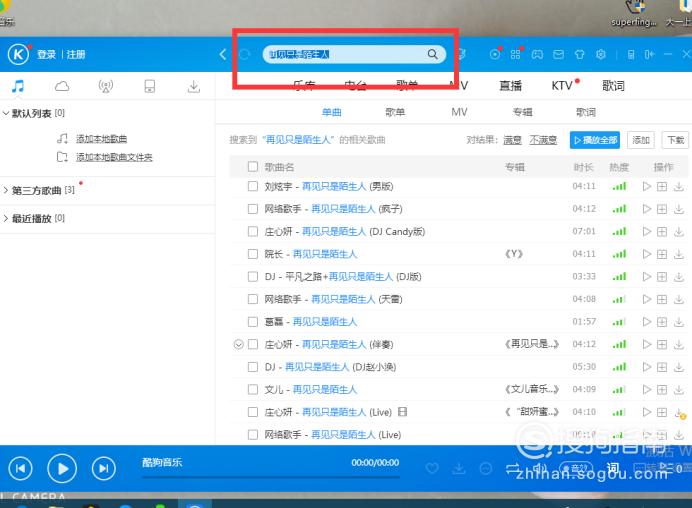Open album 《Y》 link
This screenshot has height=508, width=692.
tap(514, 254)
